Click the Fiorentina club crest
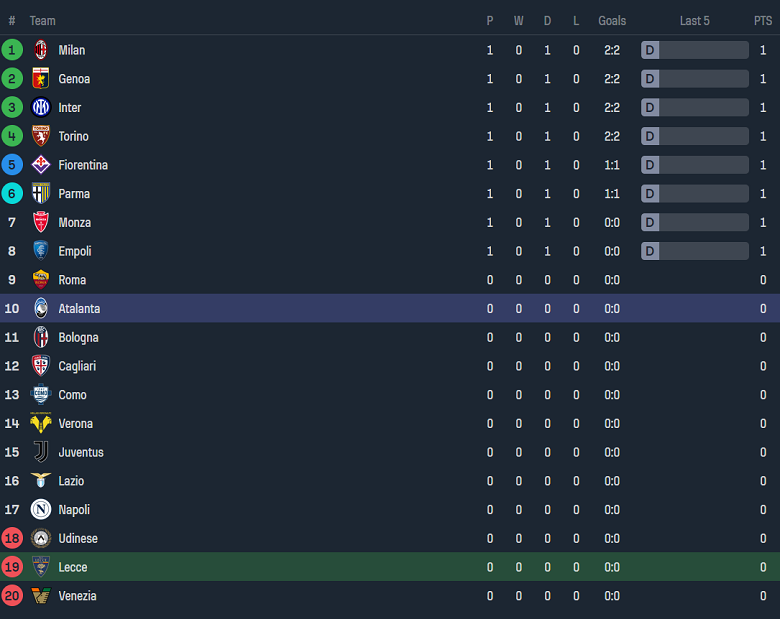780x619 pixels. (x=41, y=165)
